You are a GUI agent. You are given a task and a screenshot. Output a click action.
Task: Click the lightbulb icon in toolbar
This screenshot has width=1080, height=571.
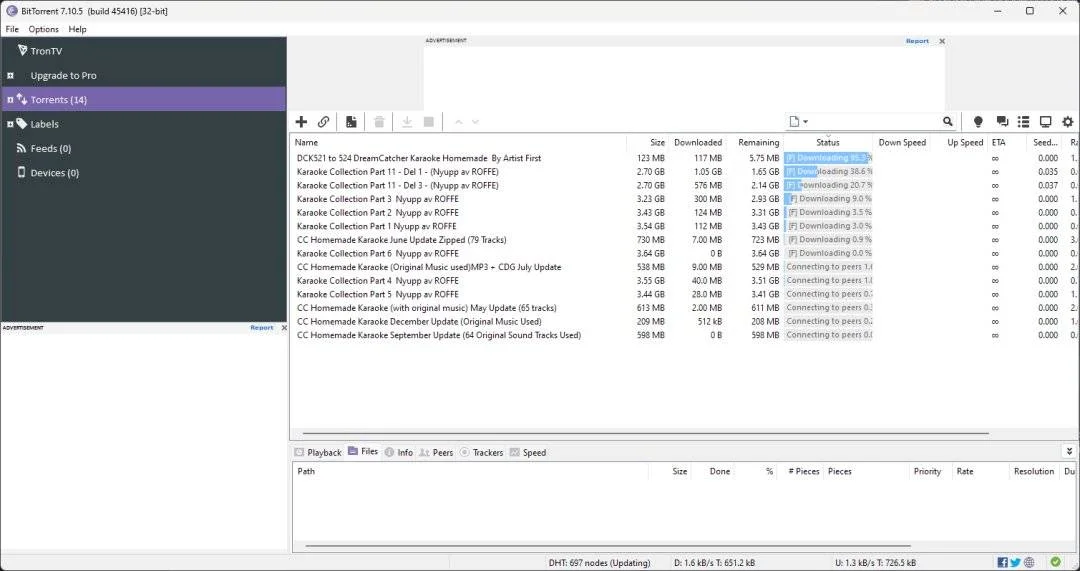coord(977,122)
